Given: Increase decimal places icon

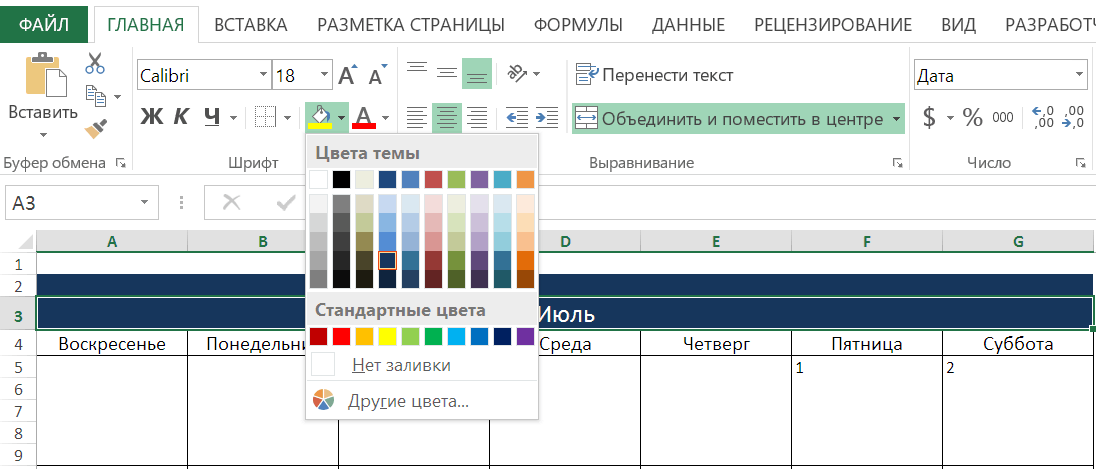Looking at the screenshot, I should [1043, 117].
